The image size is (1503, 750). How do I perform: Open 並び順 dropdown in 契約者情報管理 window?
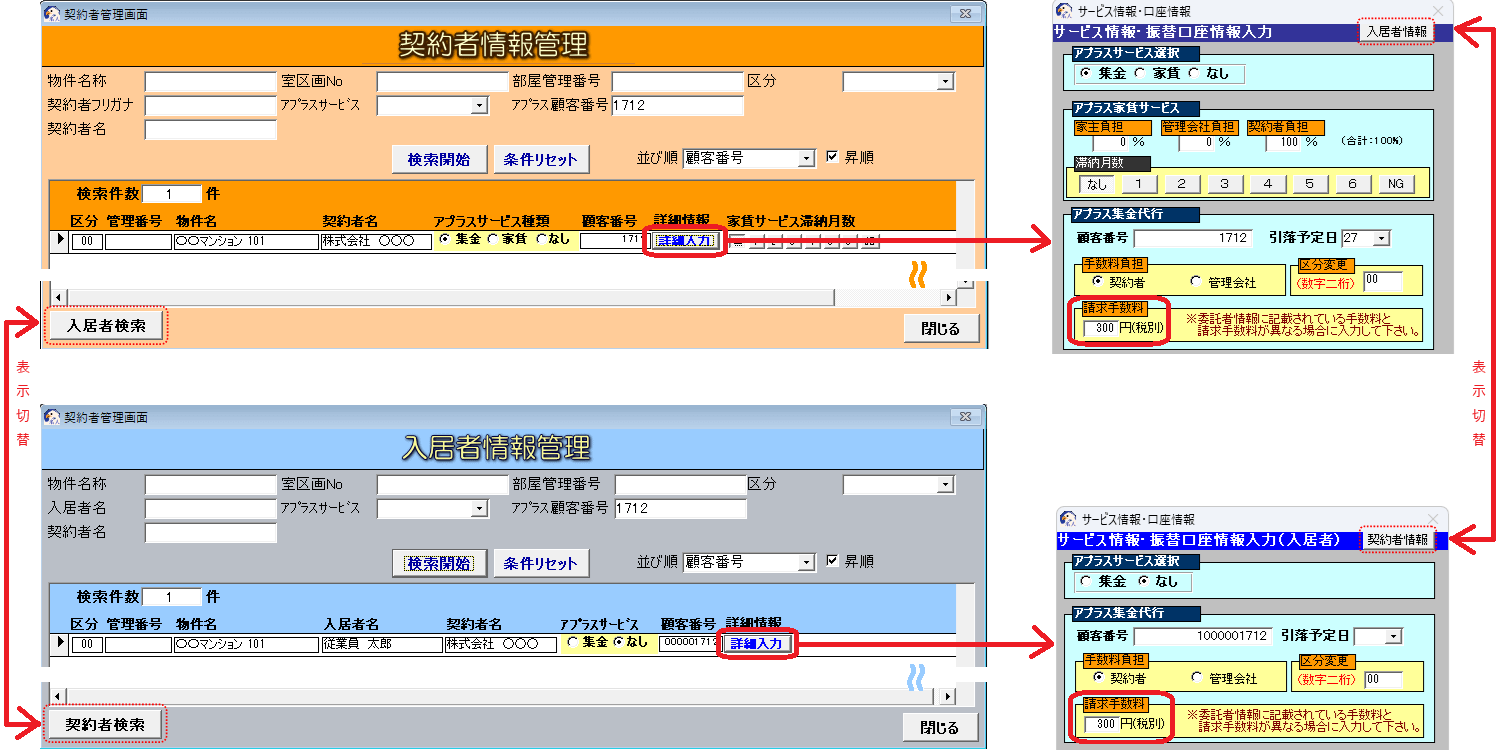807,159
